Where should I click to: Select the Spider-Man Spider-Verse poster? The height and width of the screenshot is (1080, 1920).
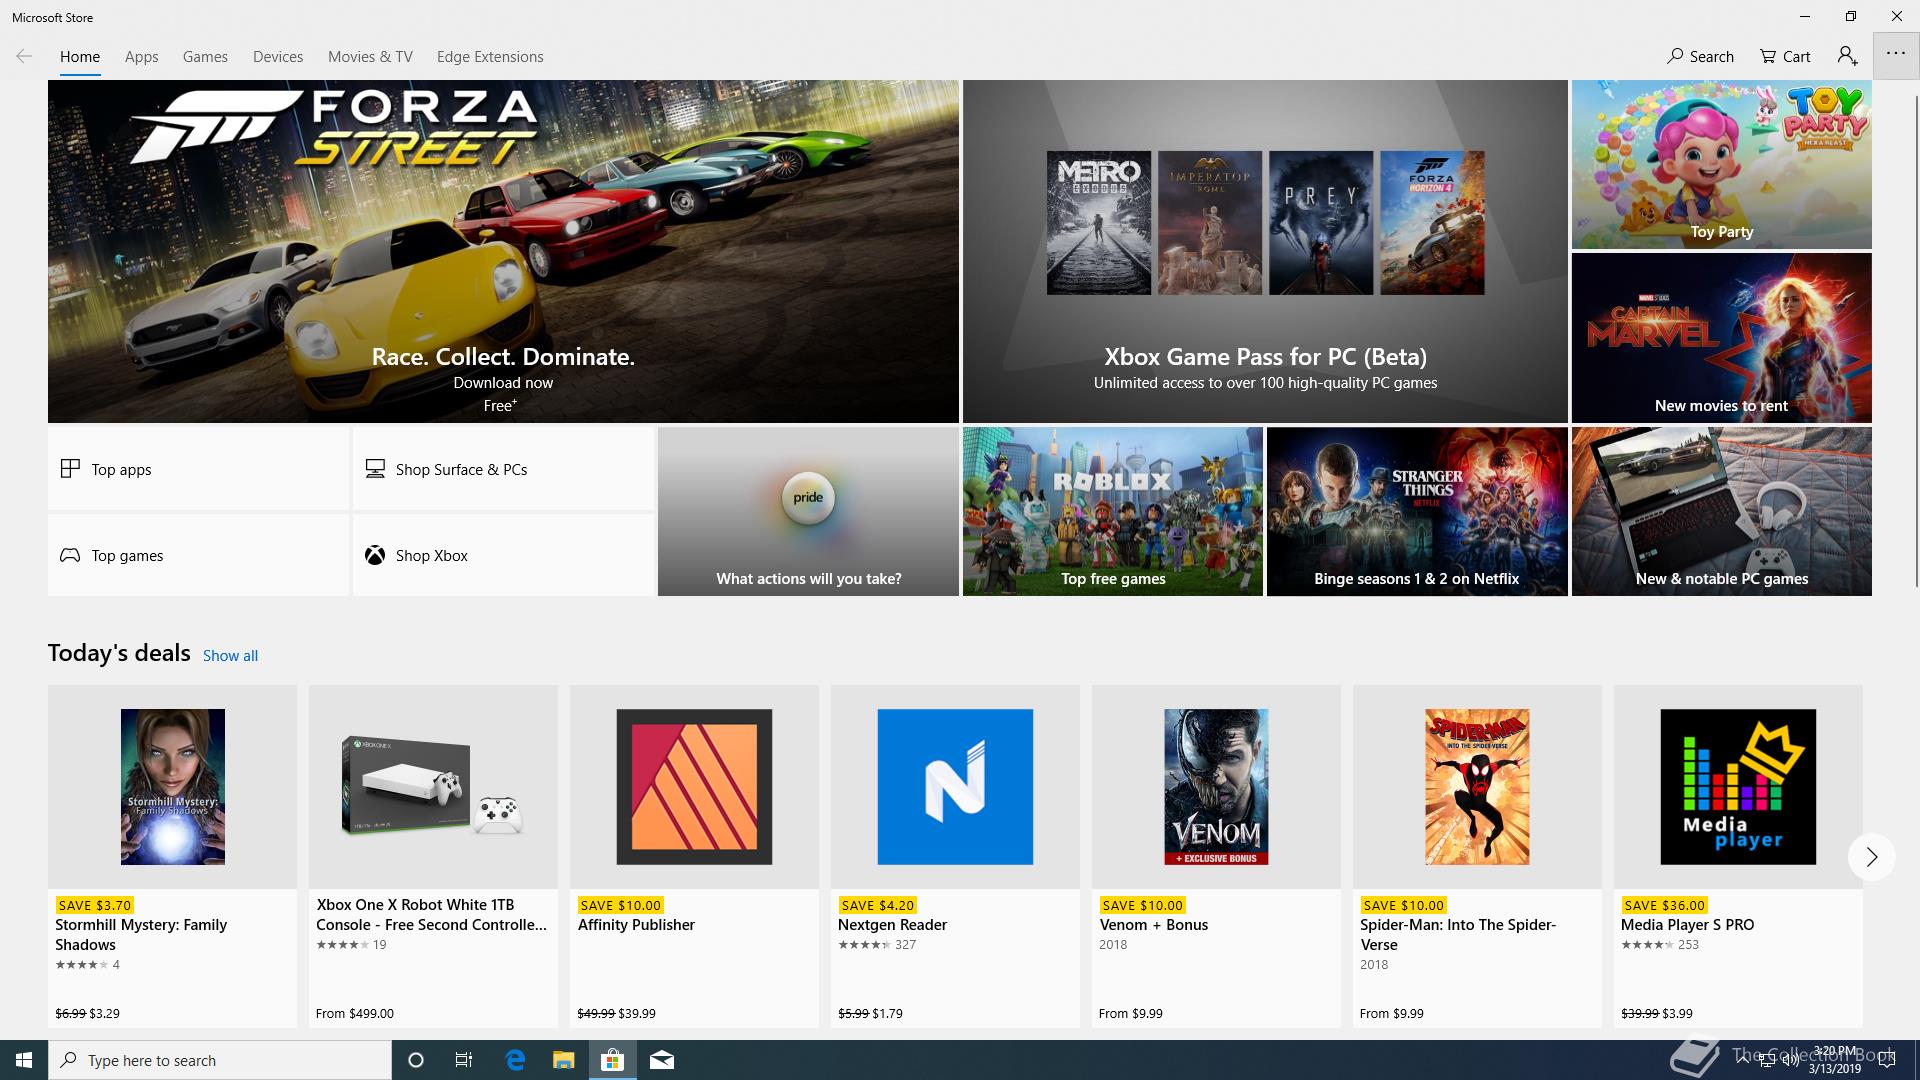click(1477, 787)
